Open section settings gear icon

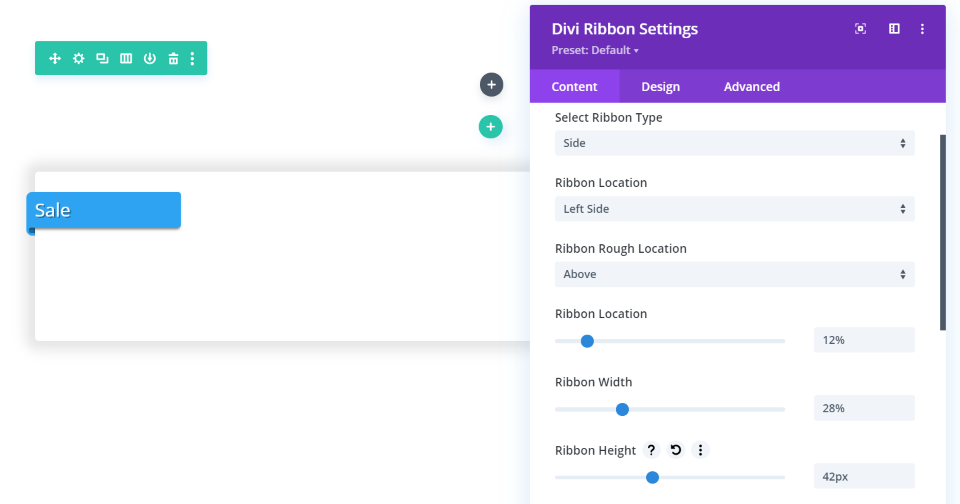(x=79, y=59)
